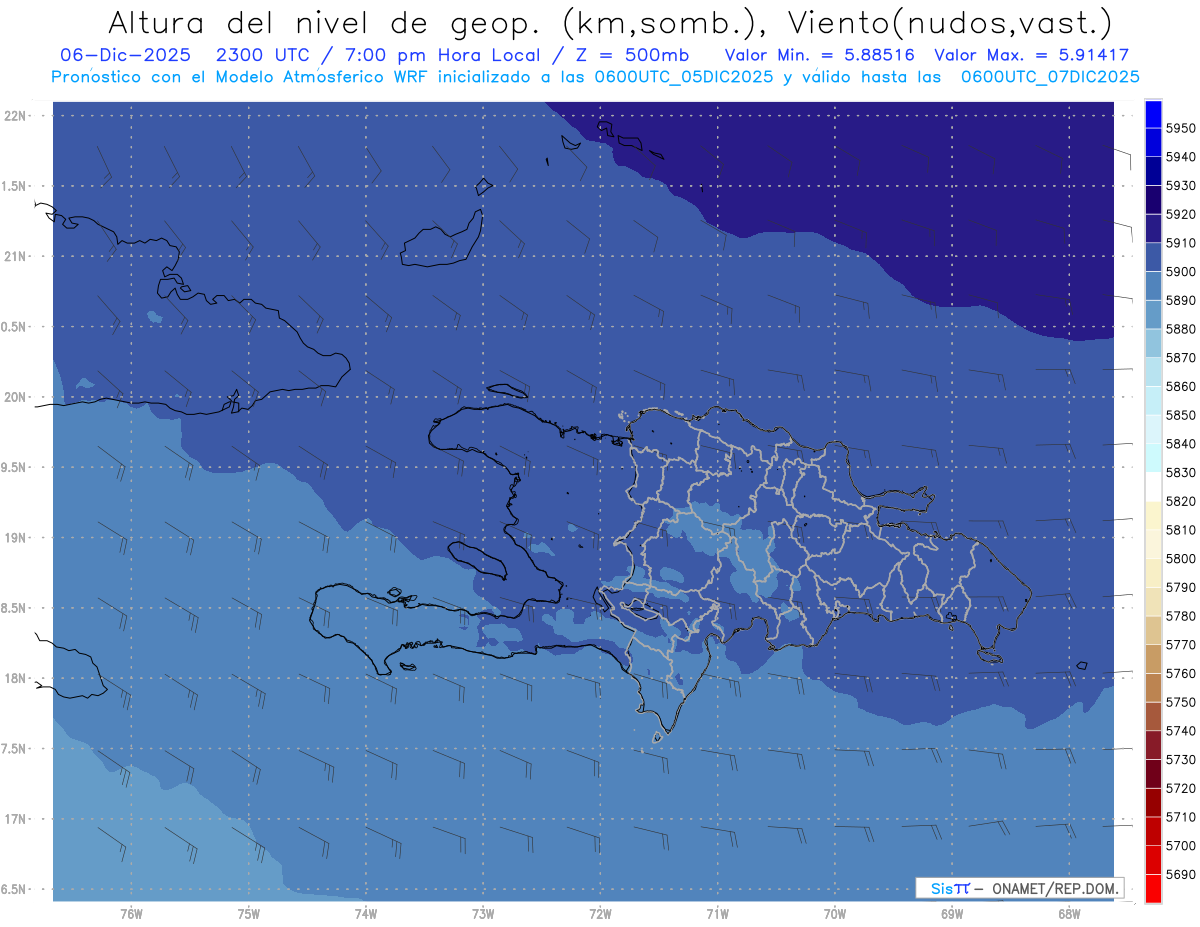The image size is (1200, 927).
Task: Click the '19N' latitude label
Action: point(14,538)
